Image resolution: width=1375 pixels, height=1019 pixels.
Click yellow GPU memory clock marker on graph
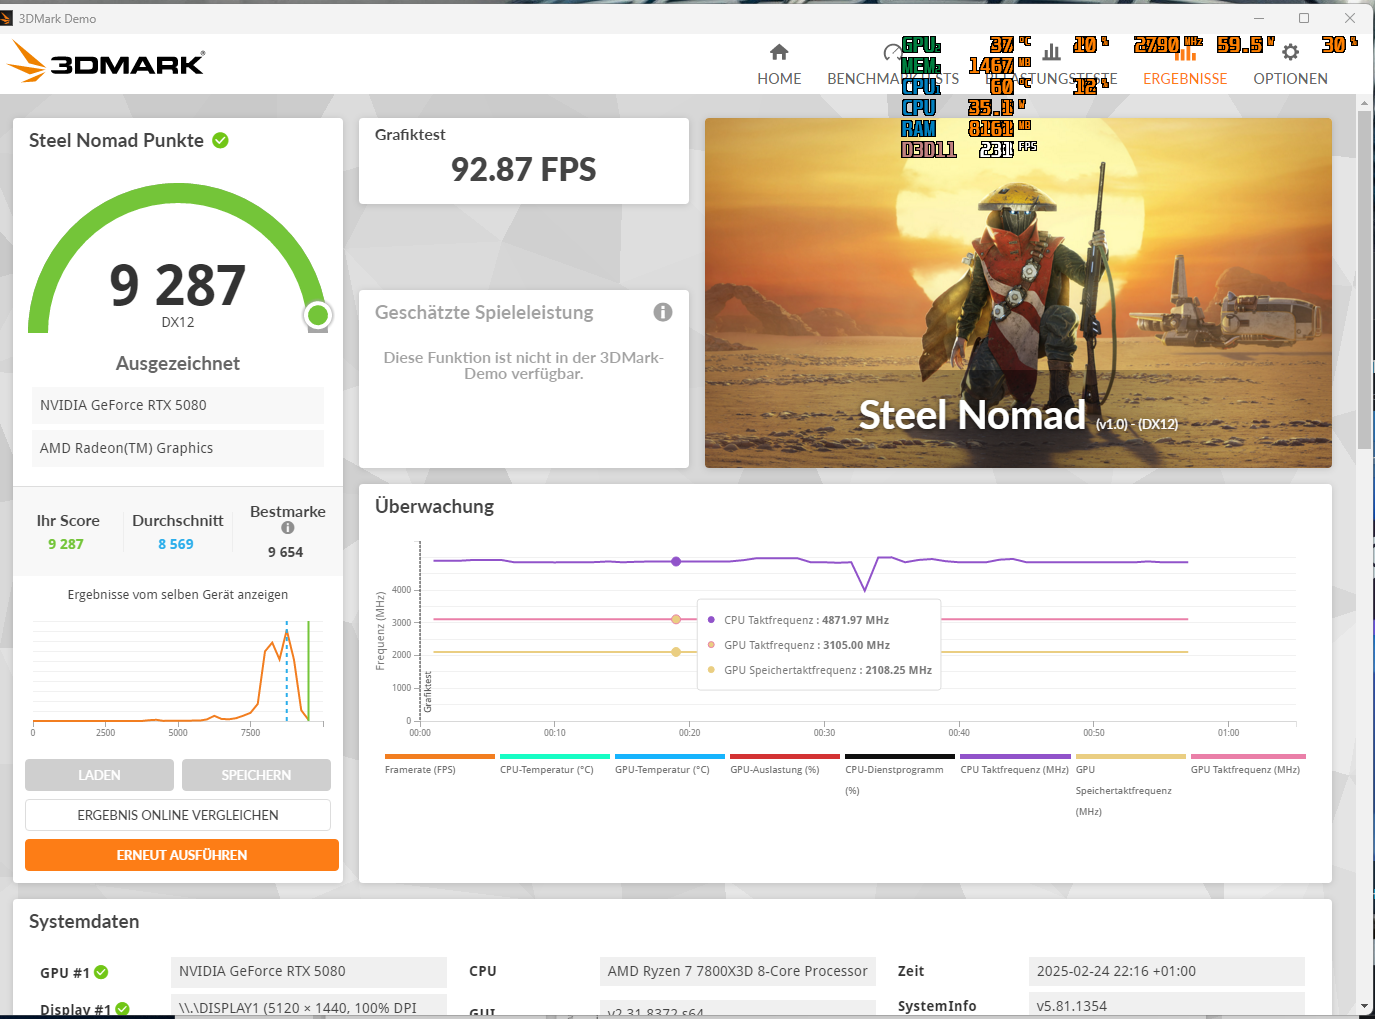676,652
